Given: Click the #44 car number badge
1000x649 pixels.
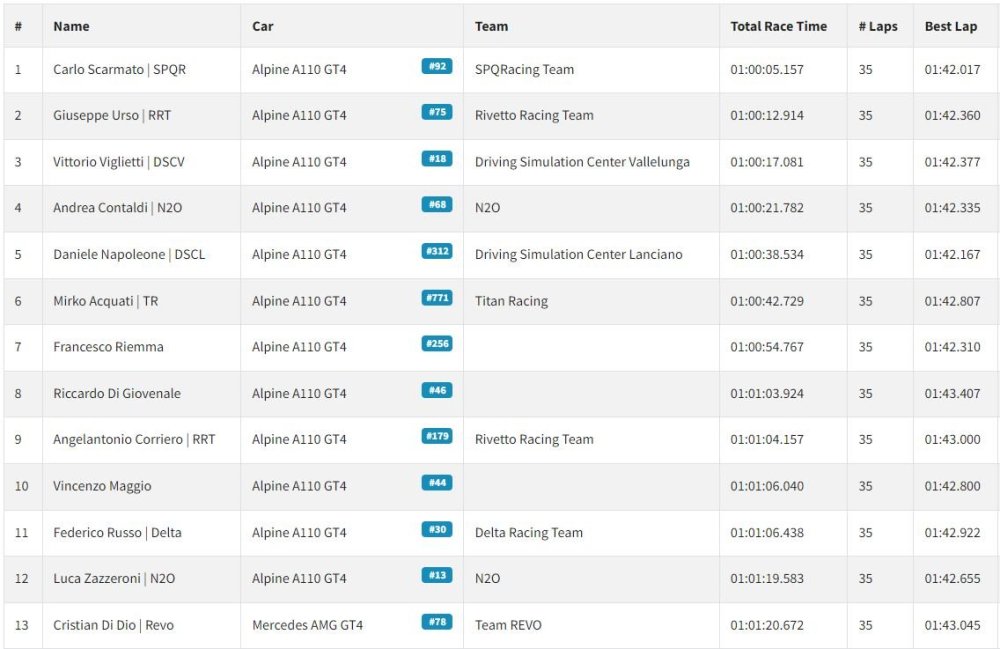Looking at the screenshot, I should [437, 483].
